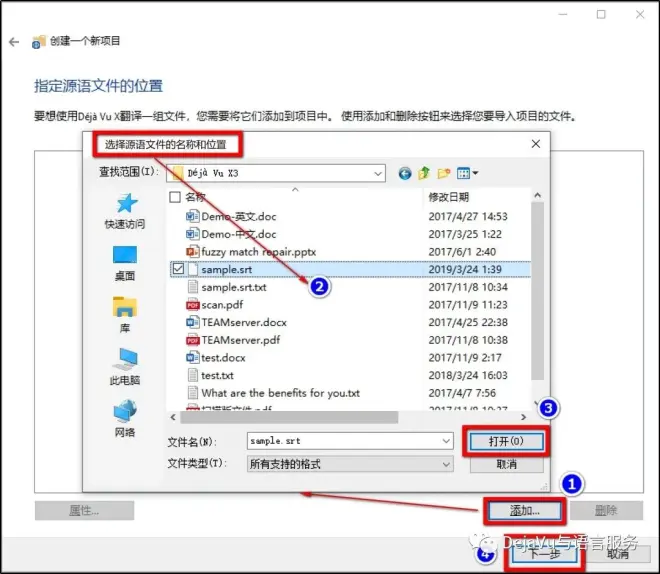
Task: Select the TEAMserver.docx file icon
Action: pos(192,322)
